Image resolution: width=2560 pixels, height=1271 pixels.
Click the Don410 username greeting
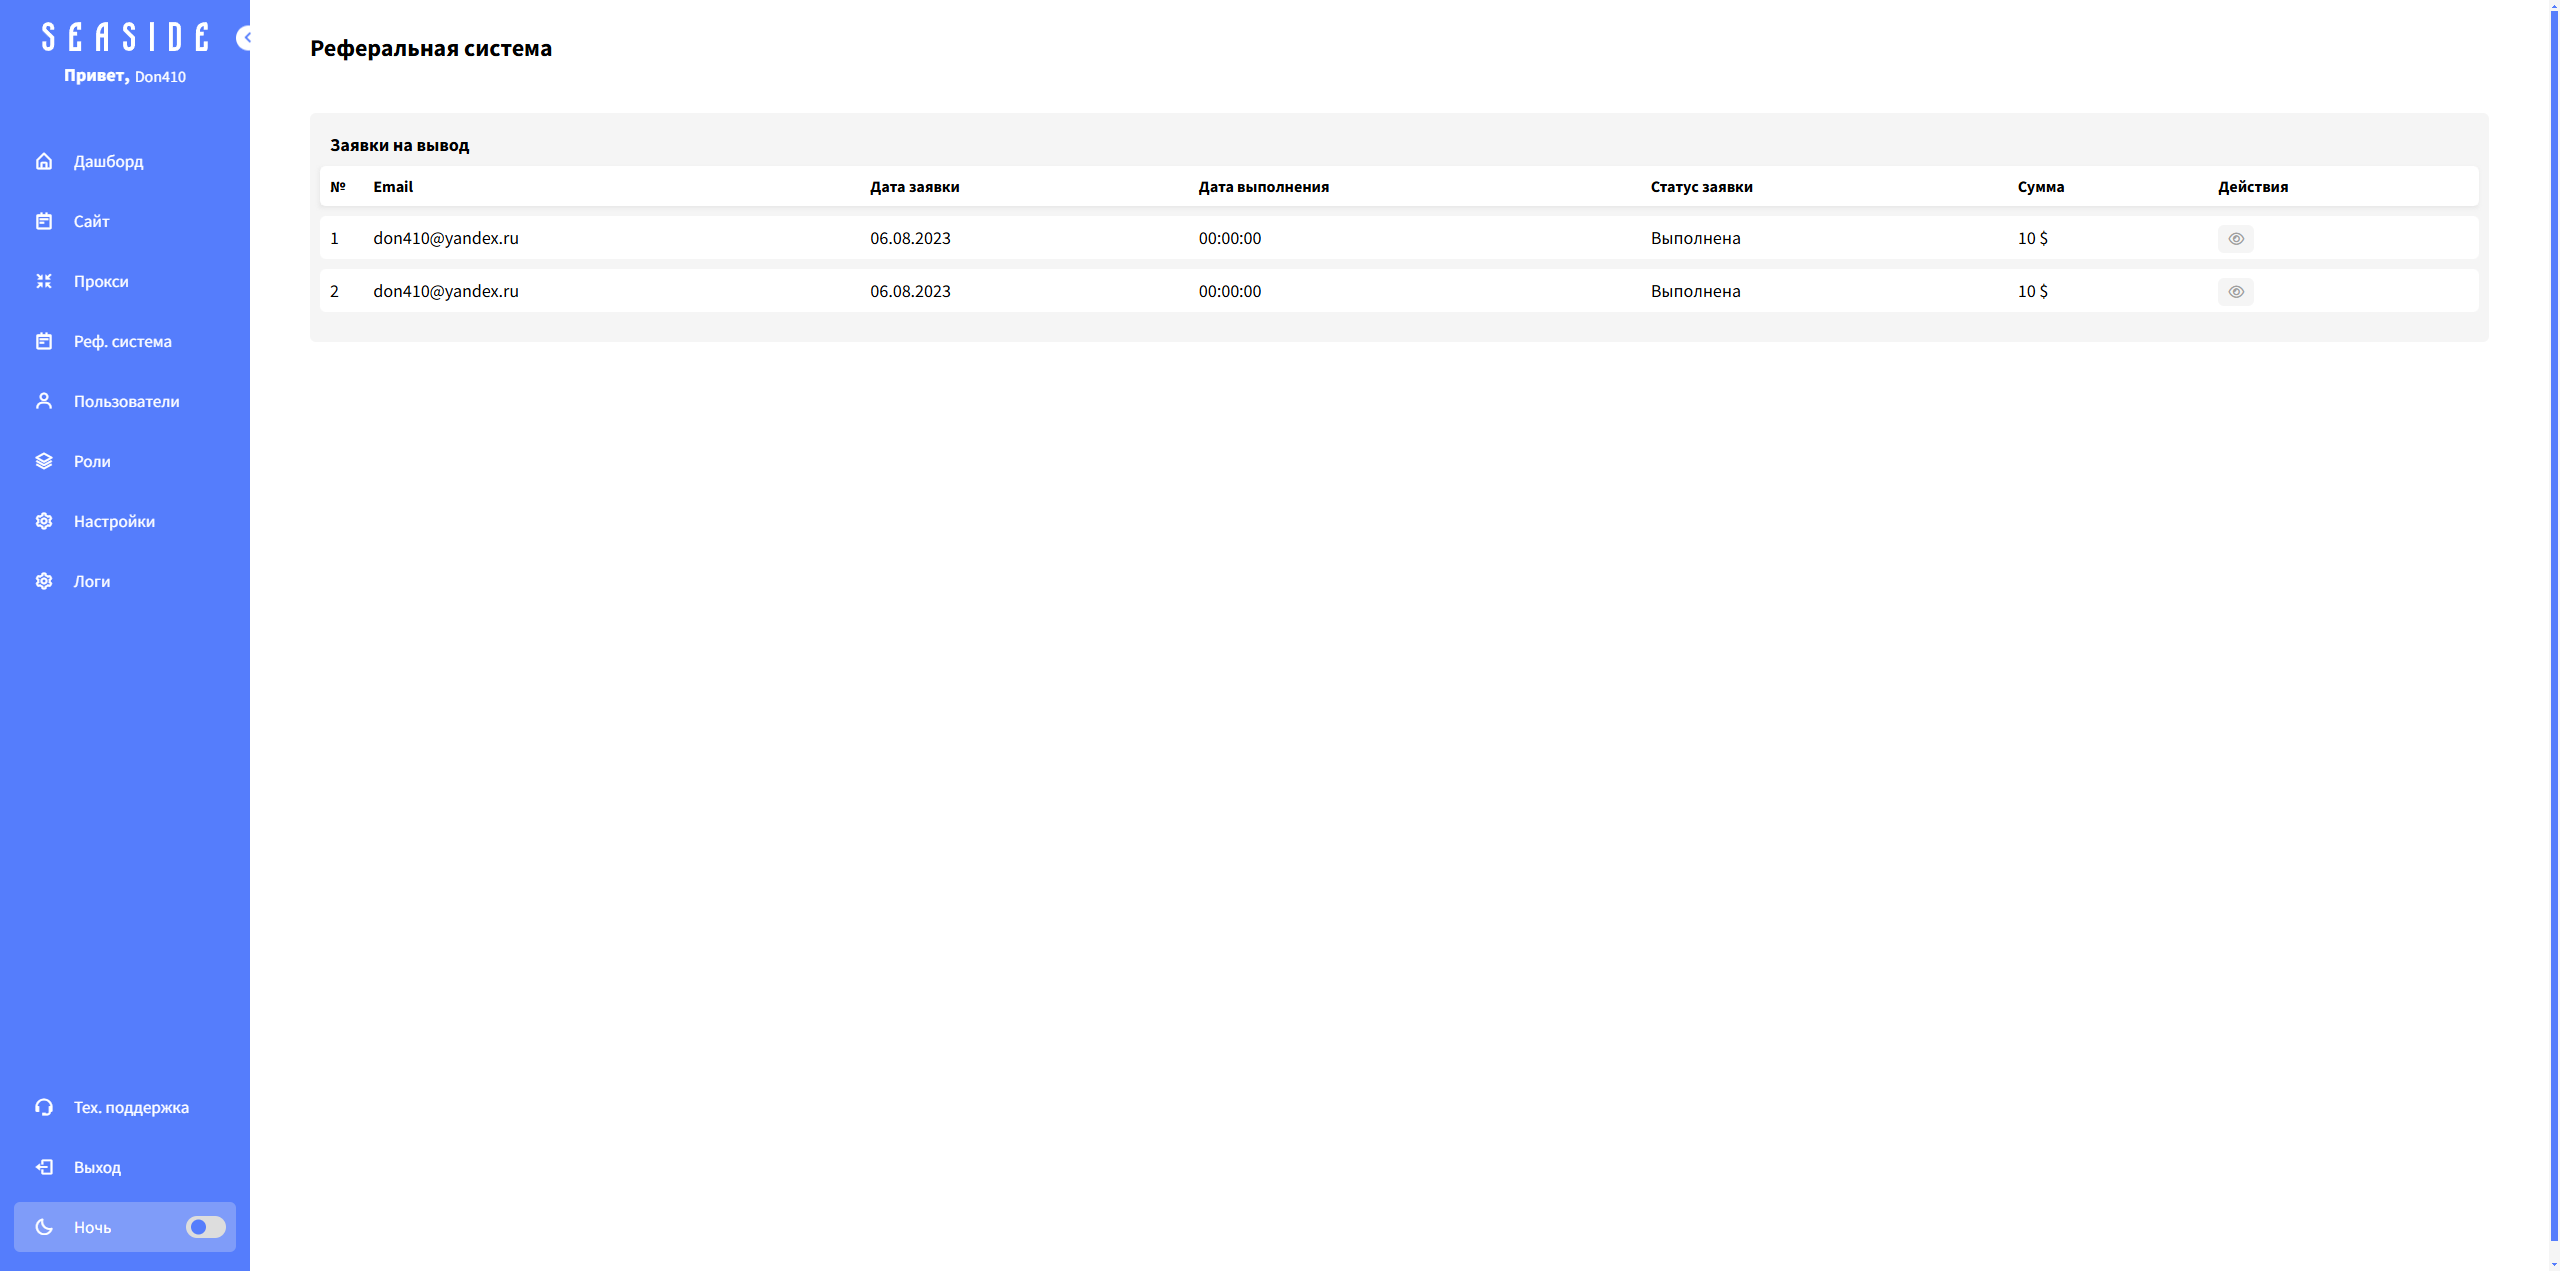coord(160,77)
